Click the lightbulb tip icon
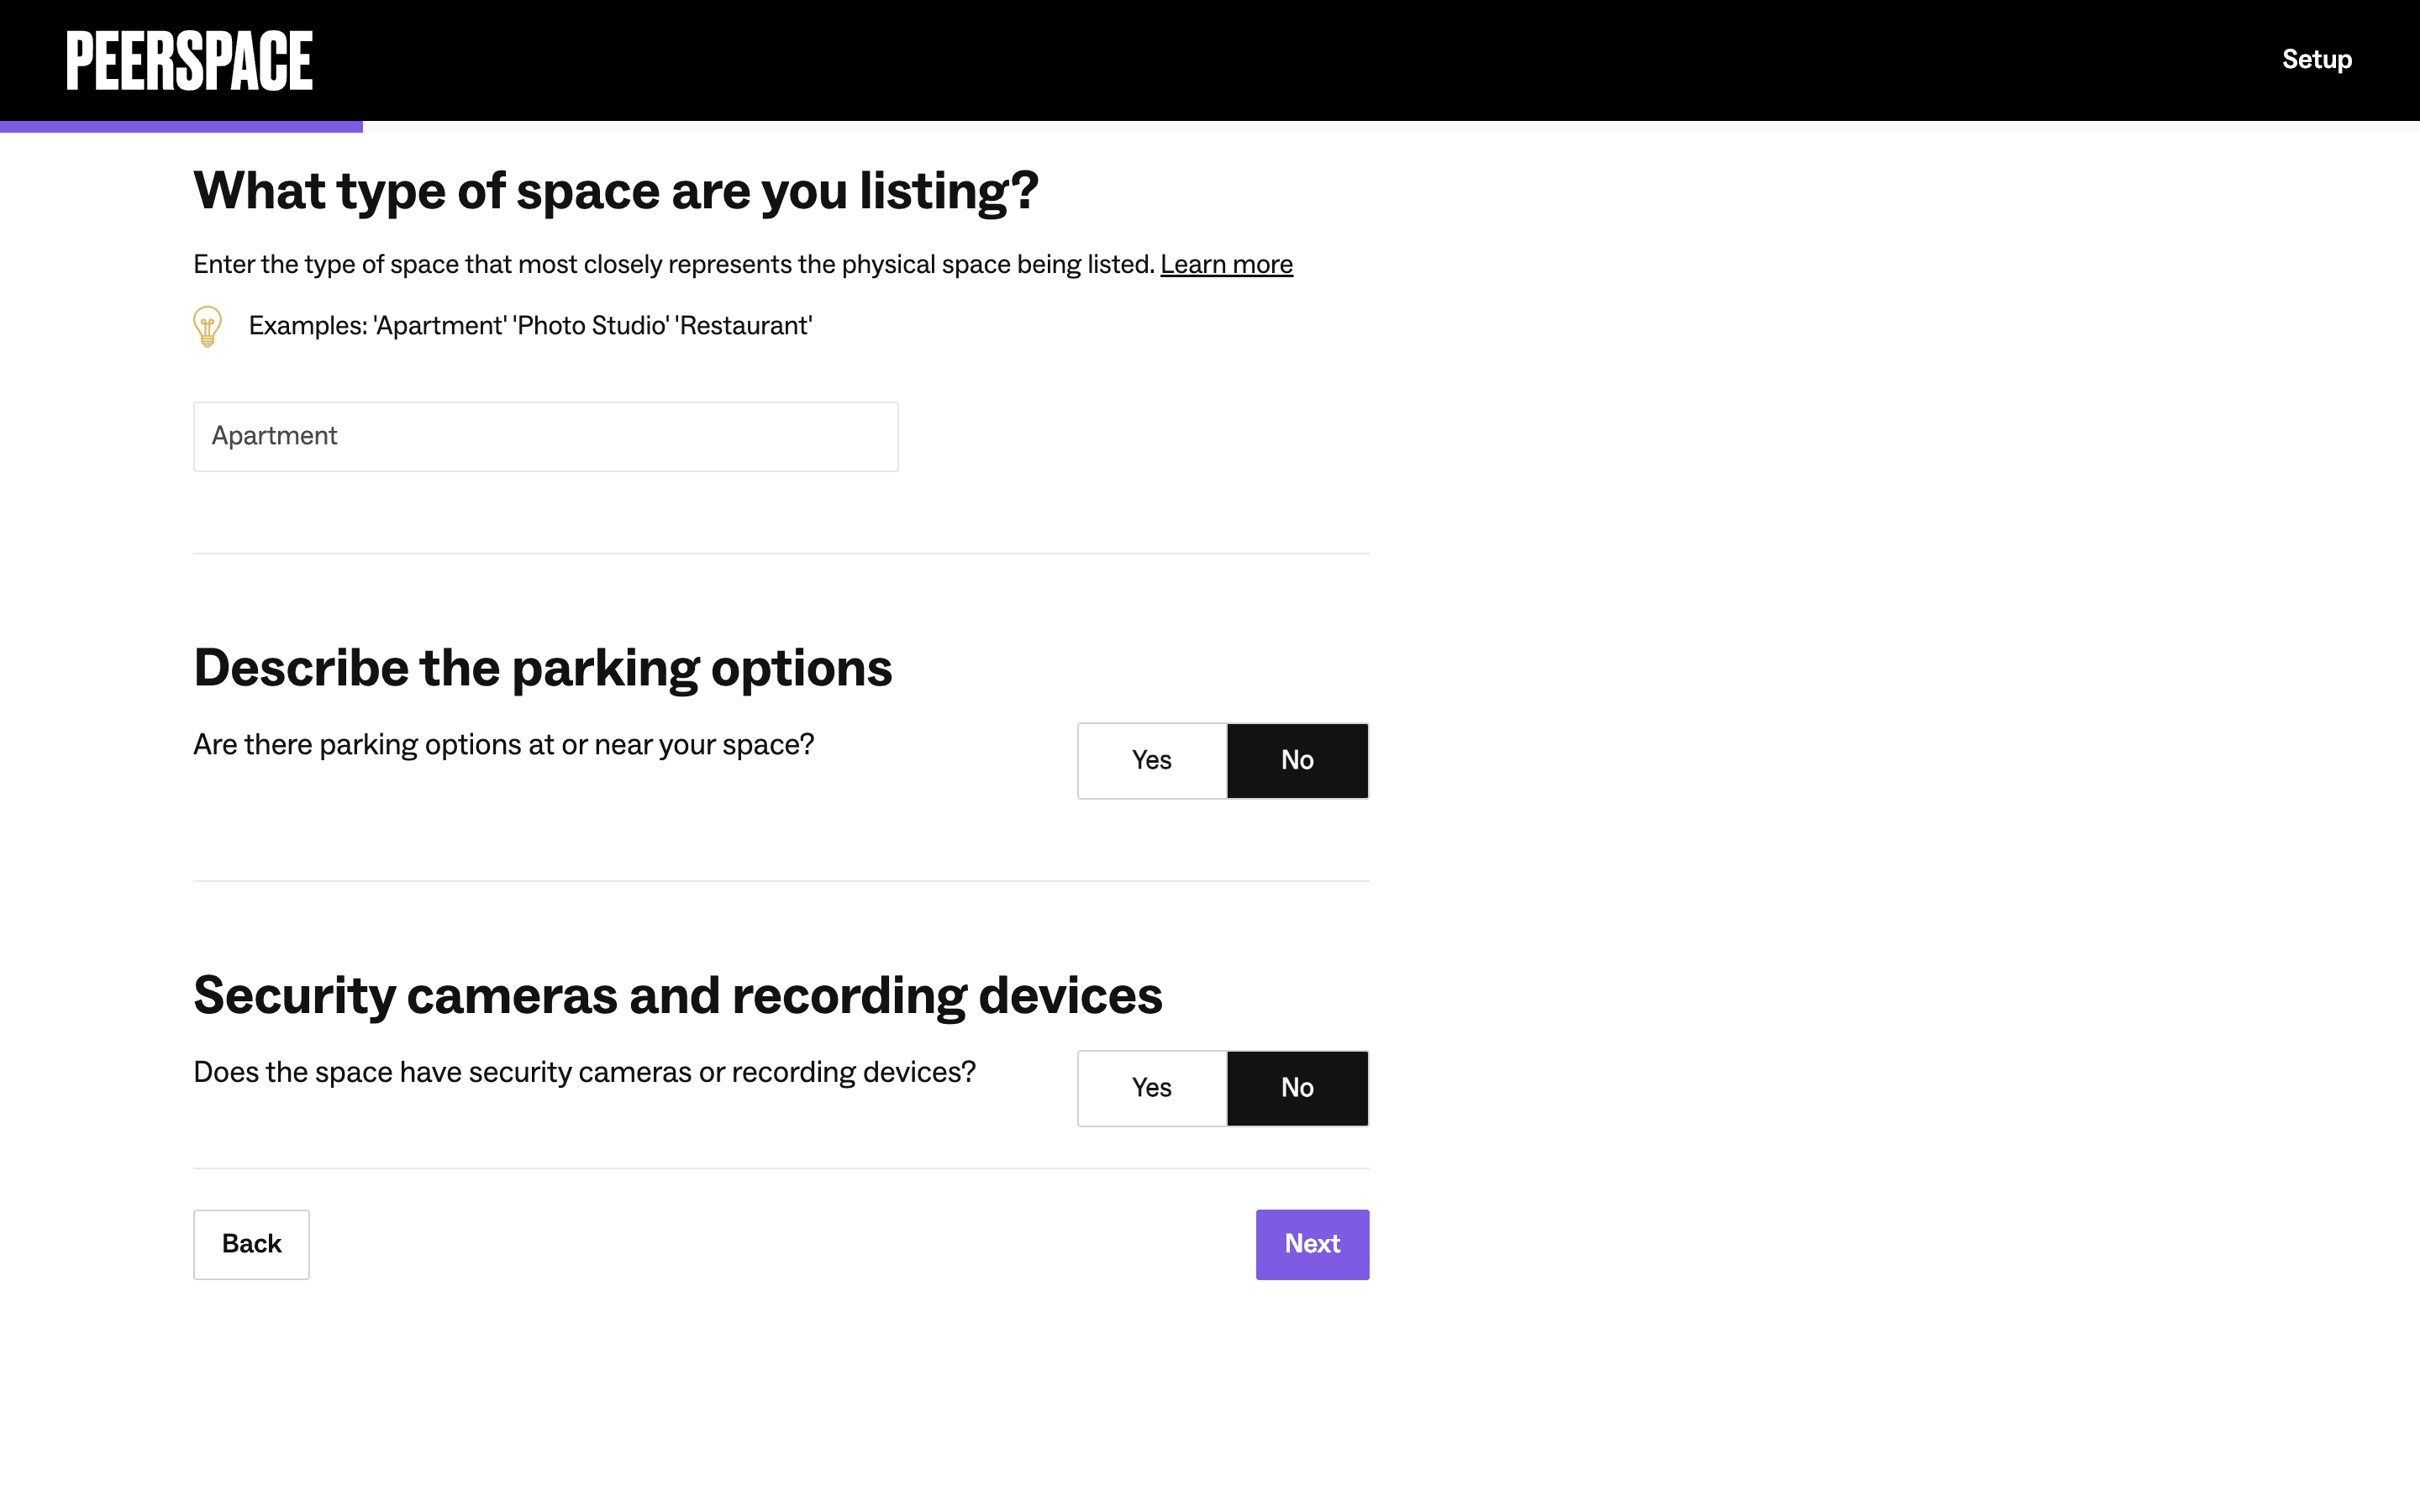 (x=207, y=326)
